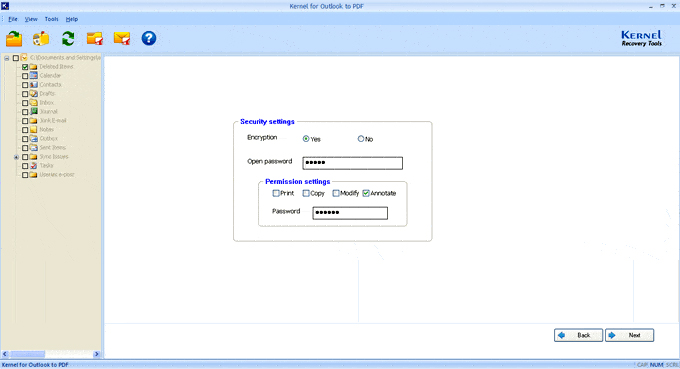Check the Contacts folder checkbox
680x369 pixels.
[25, 85]
